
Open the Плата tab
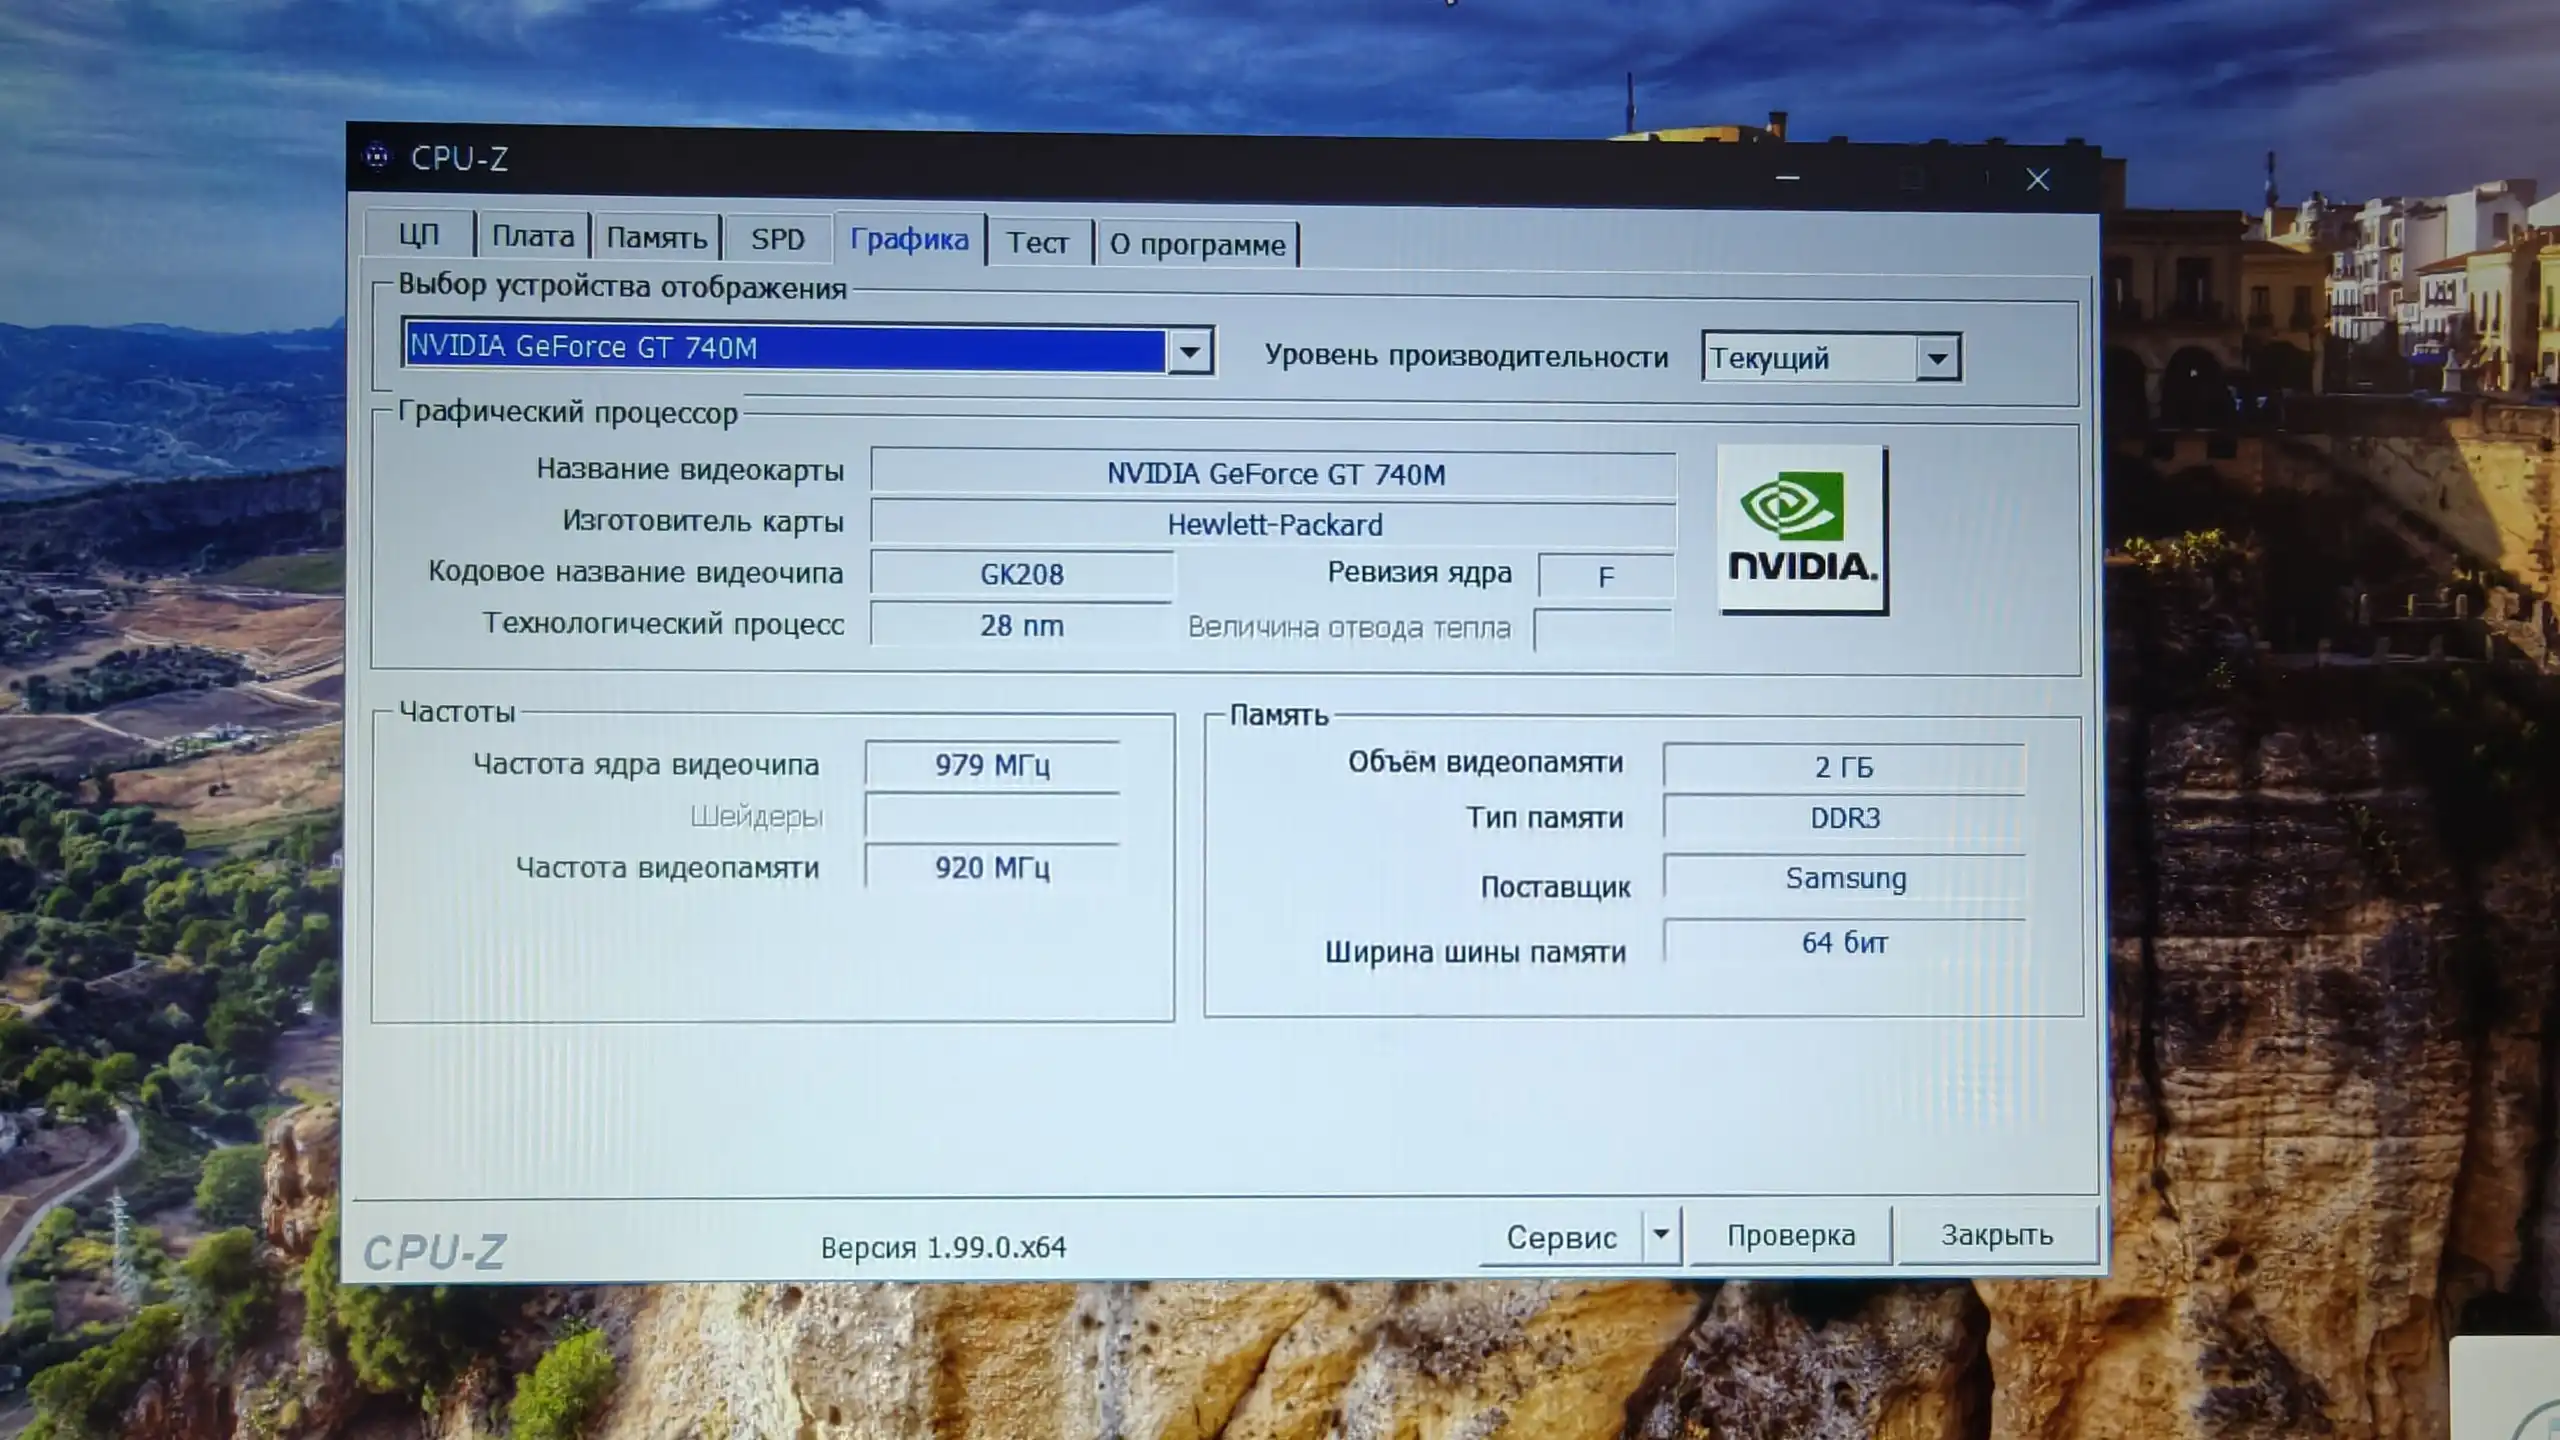(x=534, y=236)
